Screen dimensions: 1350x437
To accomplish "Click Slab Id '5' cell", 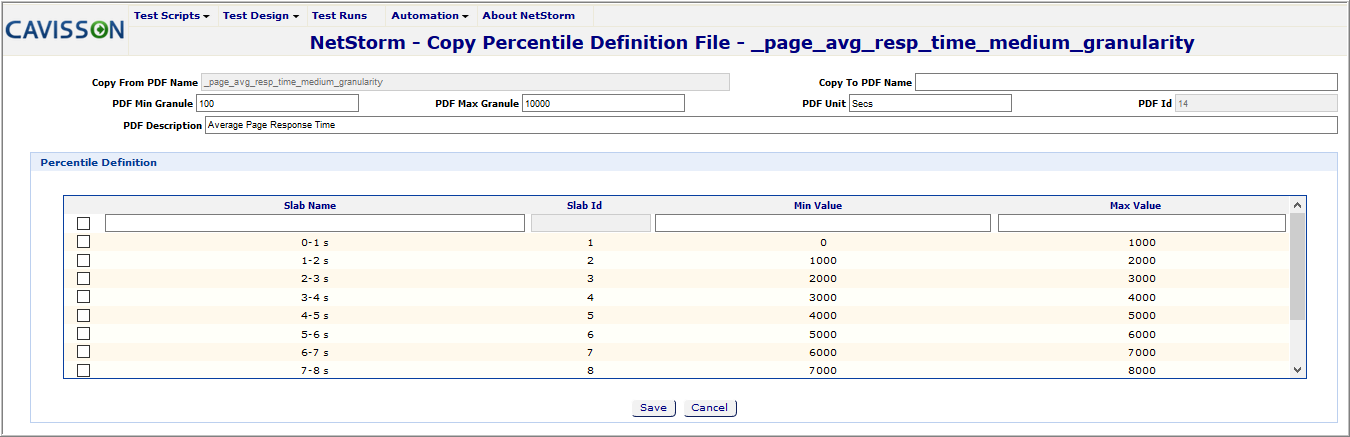I will (x=591, y=315).
